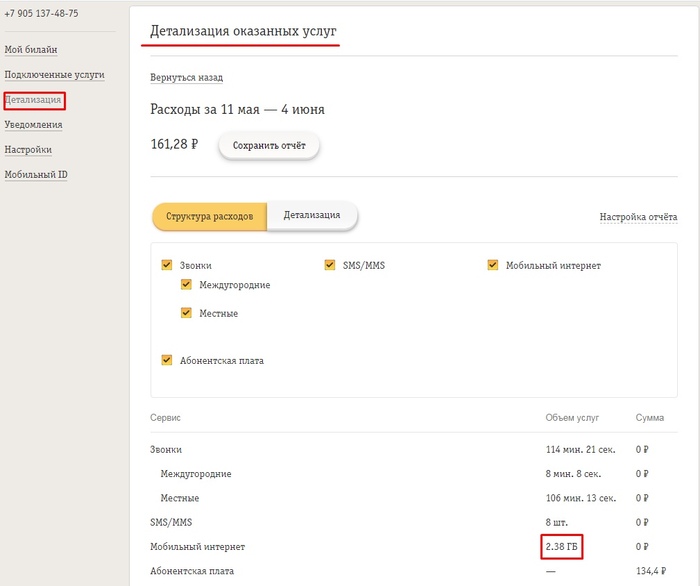Uncheck the Абонентская плата checkbox
The width and height of the screenshot is (700, 586).
coord(167,360)
